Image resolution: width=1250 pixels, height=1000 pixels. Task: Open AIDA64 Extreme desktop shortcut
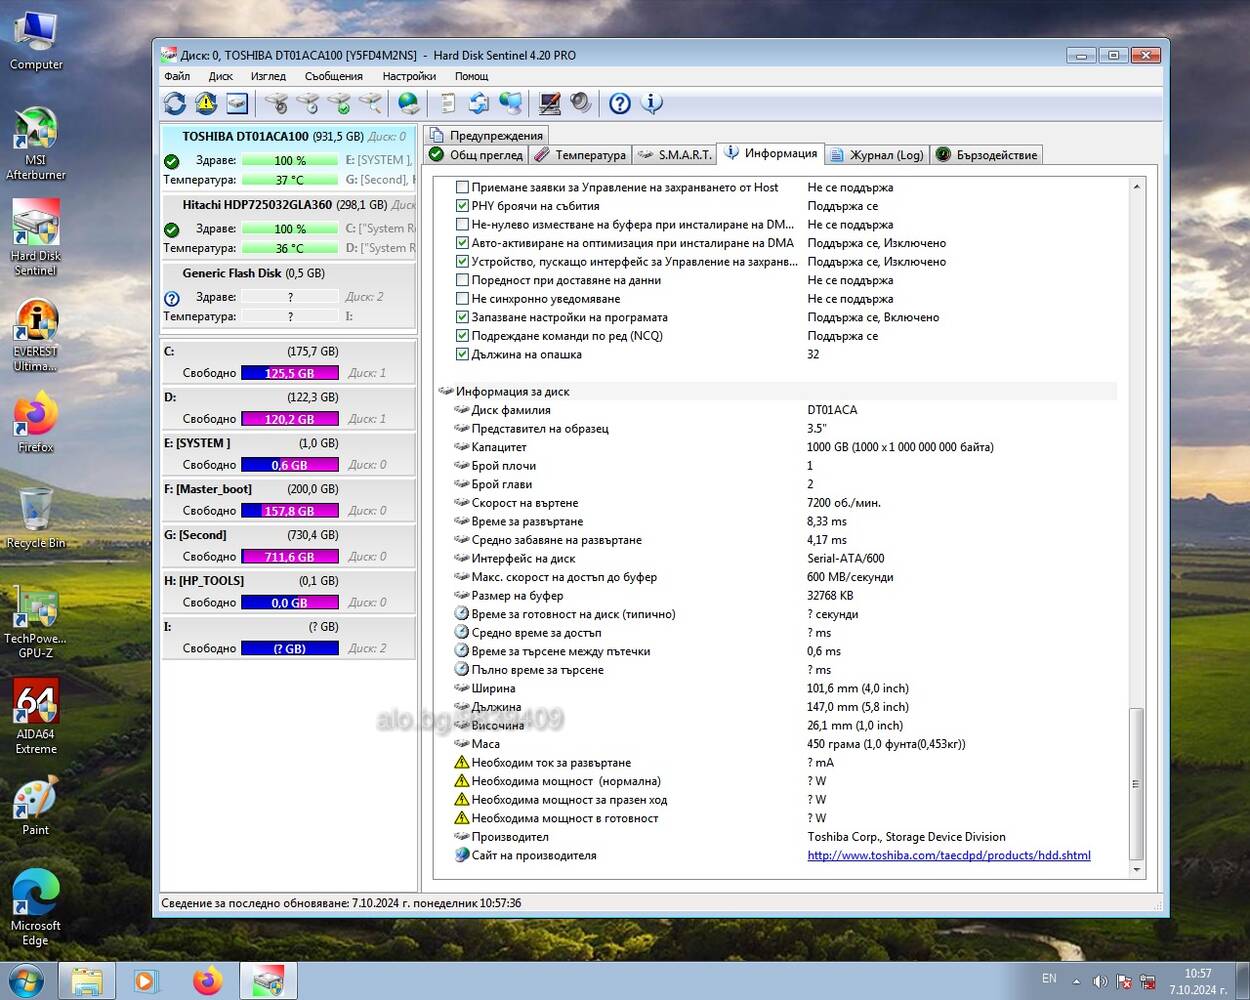pos(36,716)
